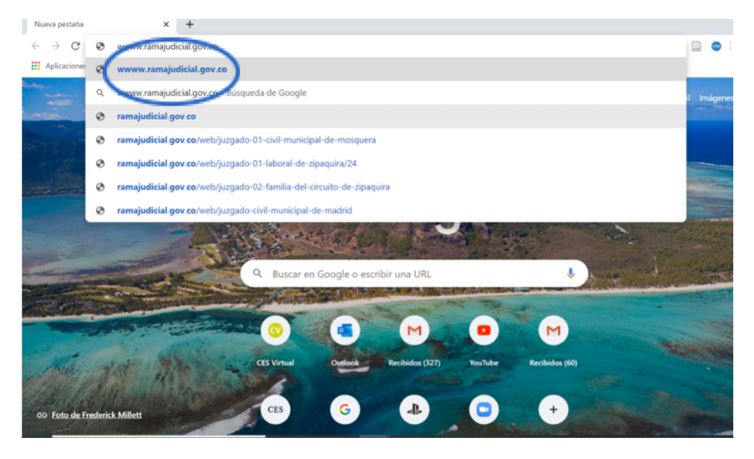The image size is (754, 459).
Task: Open Gmail shortcut Recibidos (327)
Action: (x=414, y=331)
